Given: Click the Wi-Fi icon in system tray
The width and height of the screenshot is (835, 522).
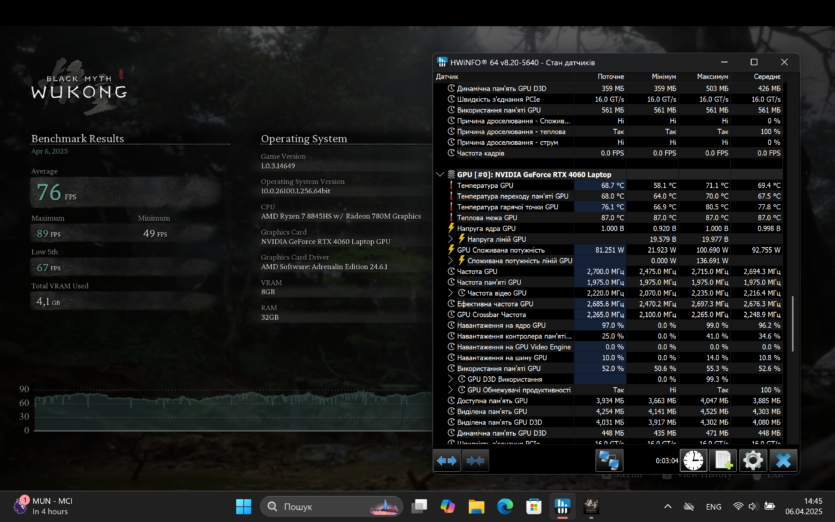Looking at the screenshot, I should [x=738, y=507].
